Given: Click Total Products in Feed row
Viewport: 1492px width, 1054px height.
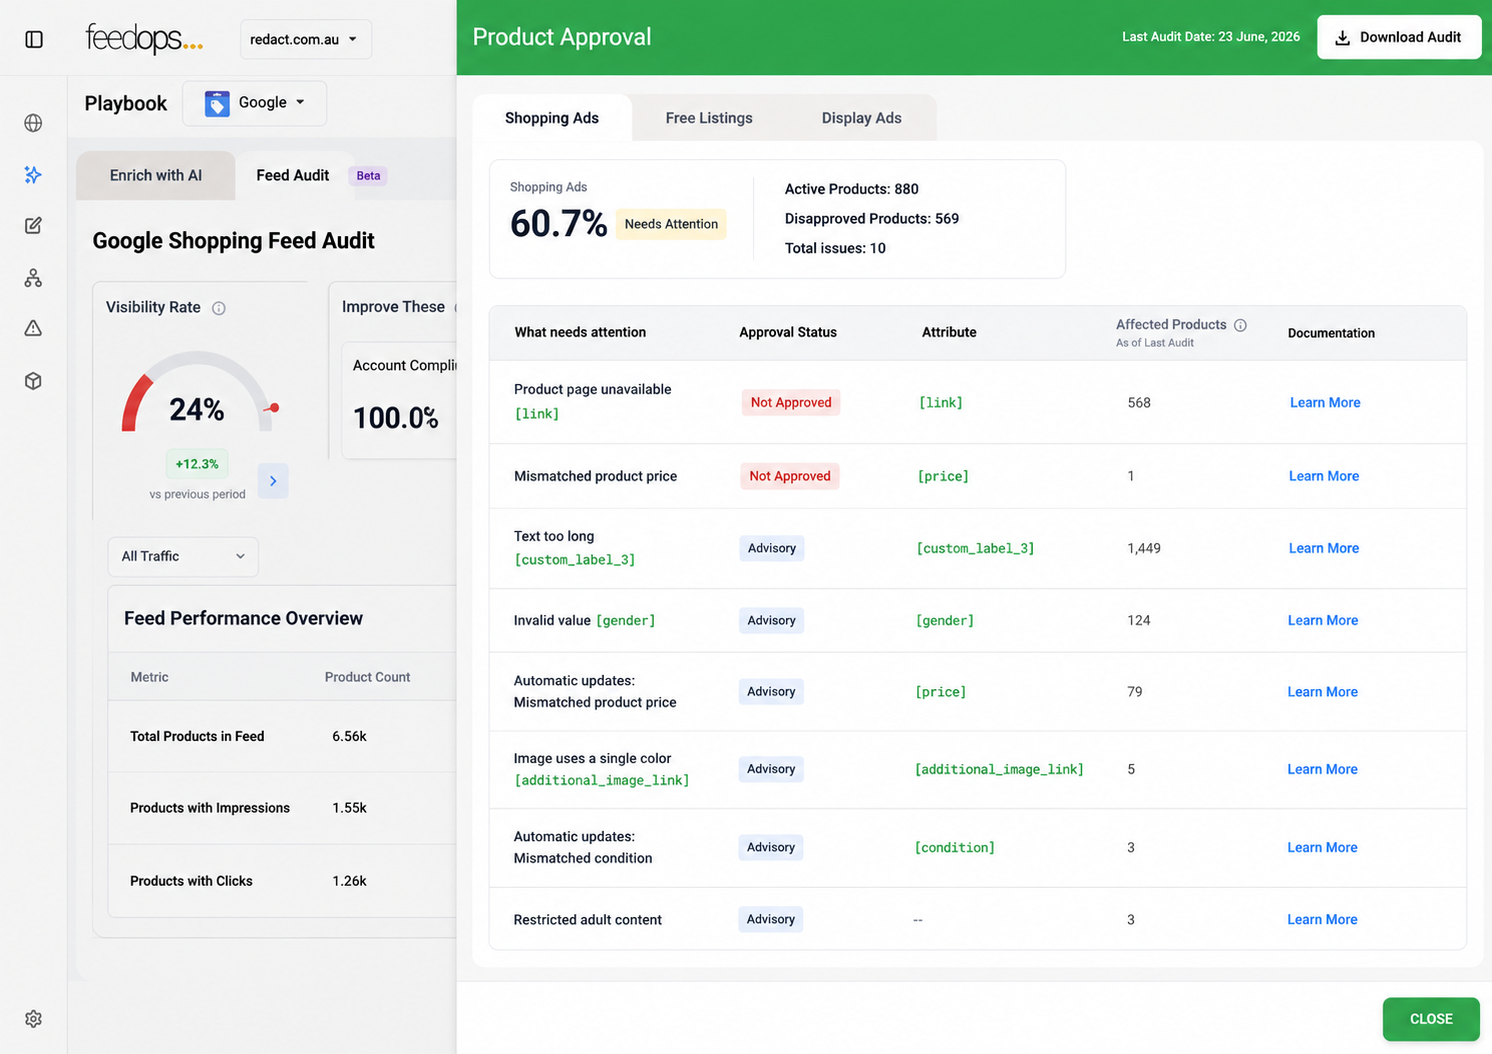Looking at the screenshot, I should click(x=282, y=736).
